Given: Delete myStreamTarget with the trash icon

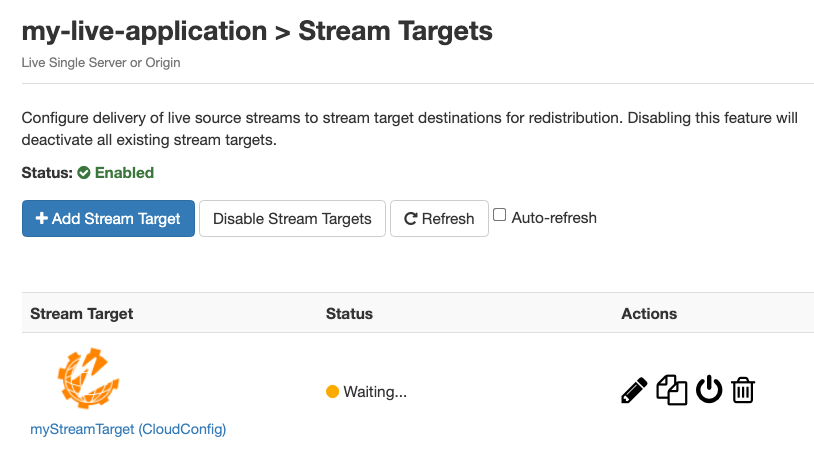Looking at the screenshot, I should pyautogui.click(x=743, y=390).
